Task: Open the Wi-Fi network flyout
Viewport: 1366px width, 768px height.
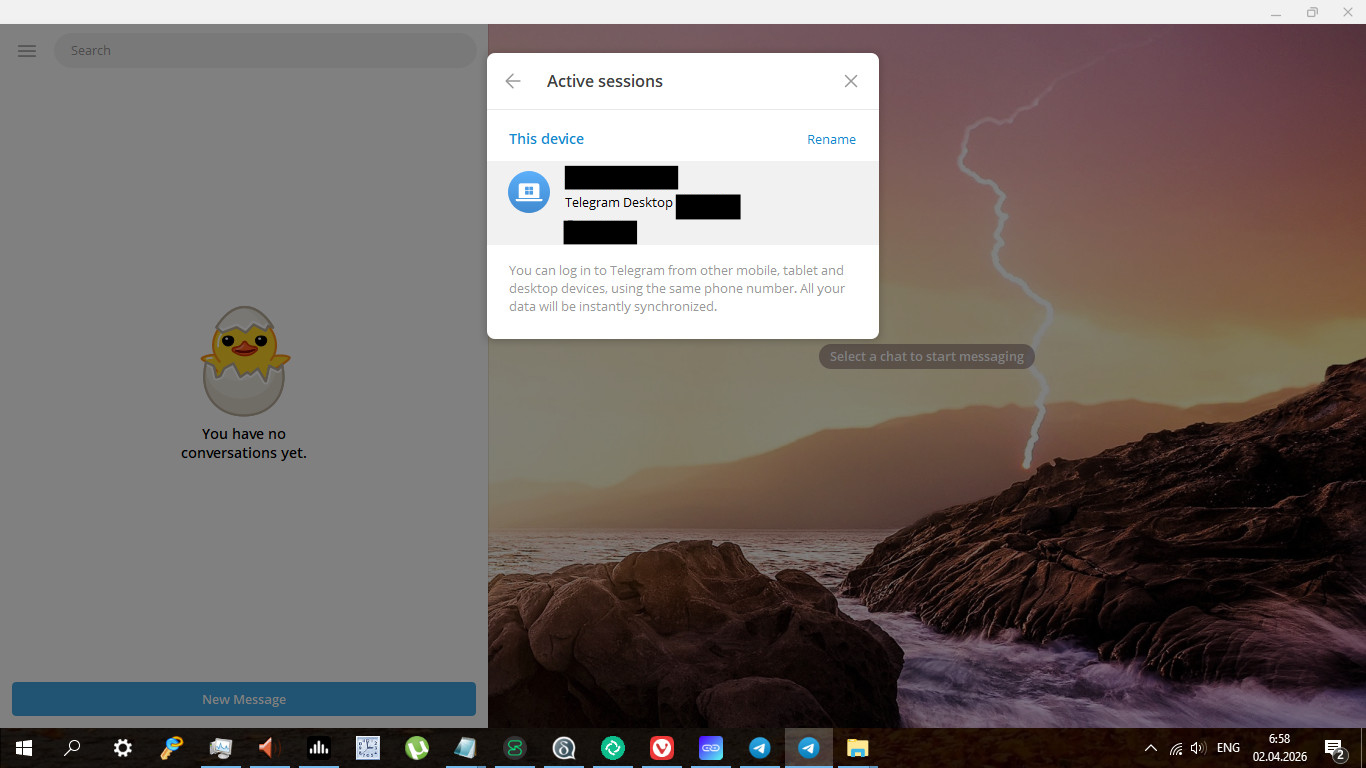Action: click(x=1176, y=748)
